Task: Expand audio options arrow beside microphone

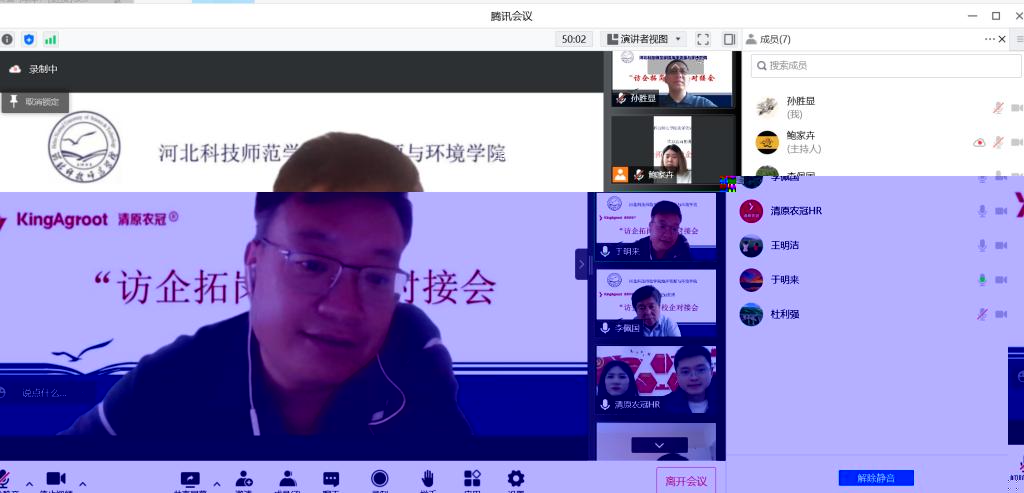Action: pyautogui.click(x=29, y=484)
